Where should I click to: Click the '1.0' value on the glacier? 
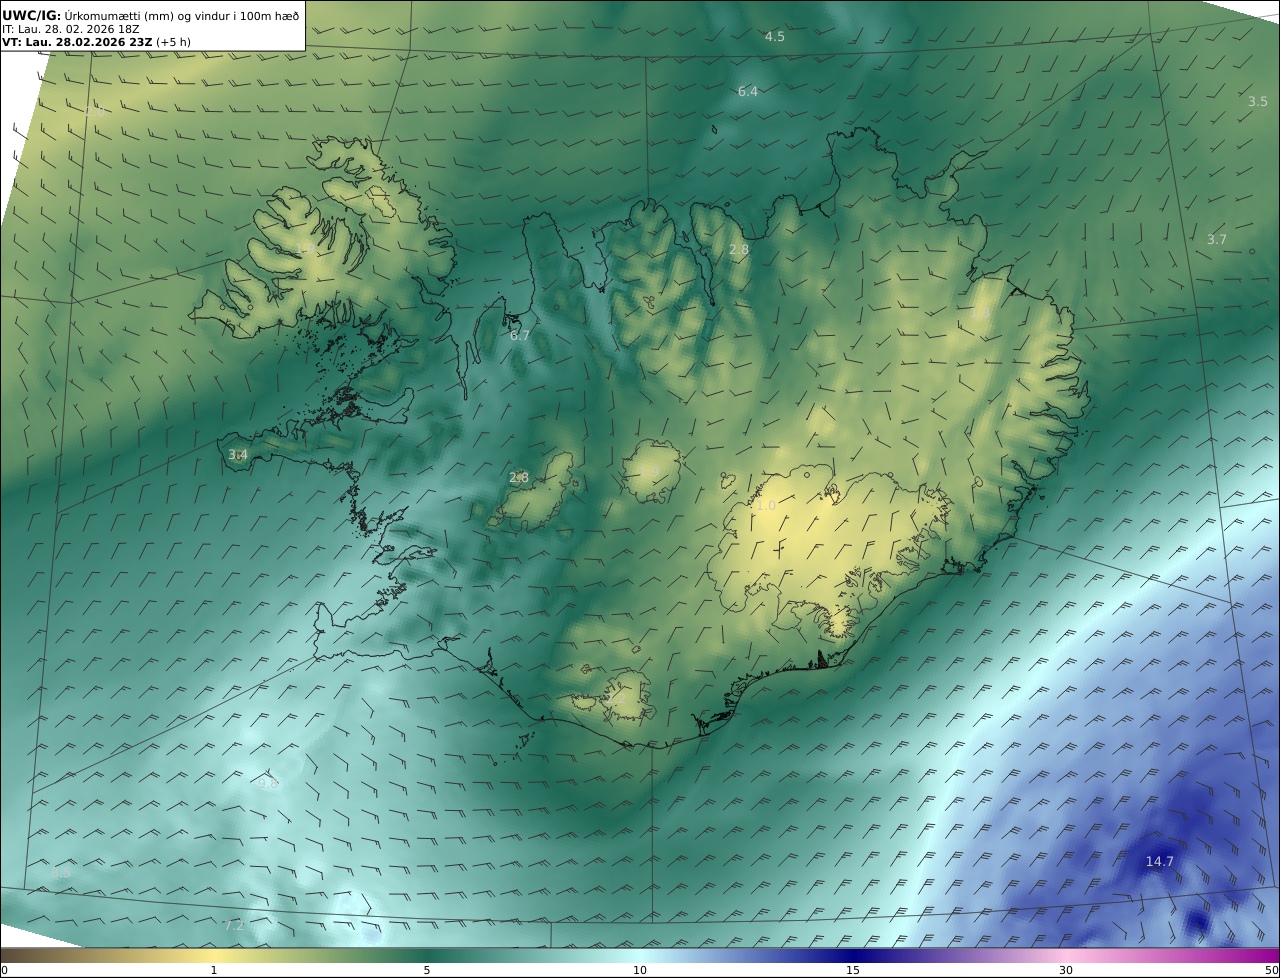coord(766,506)
